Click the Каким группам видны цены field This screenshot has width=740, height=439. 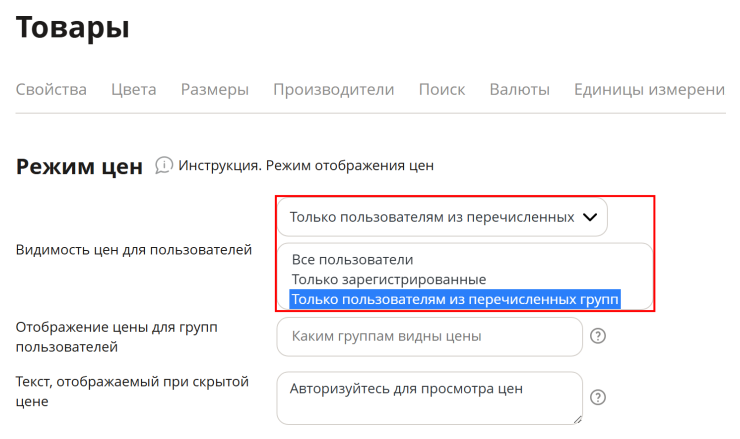[x=429, y=337]
